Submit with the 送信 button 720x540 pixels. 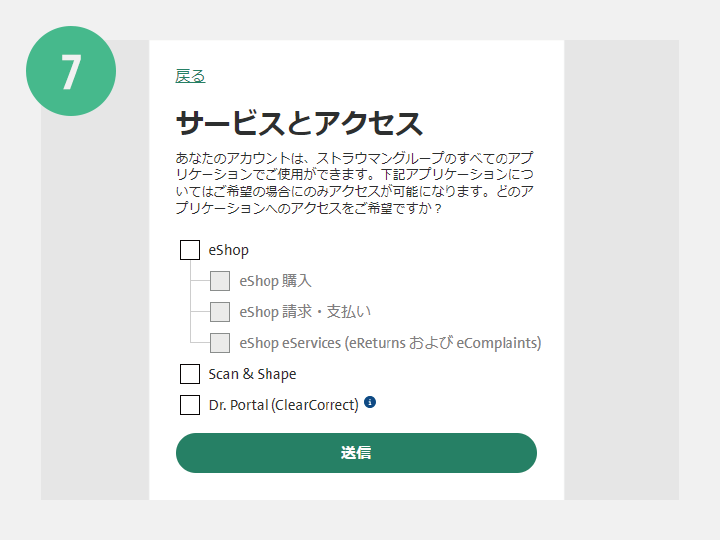[x=356, y=453]
